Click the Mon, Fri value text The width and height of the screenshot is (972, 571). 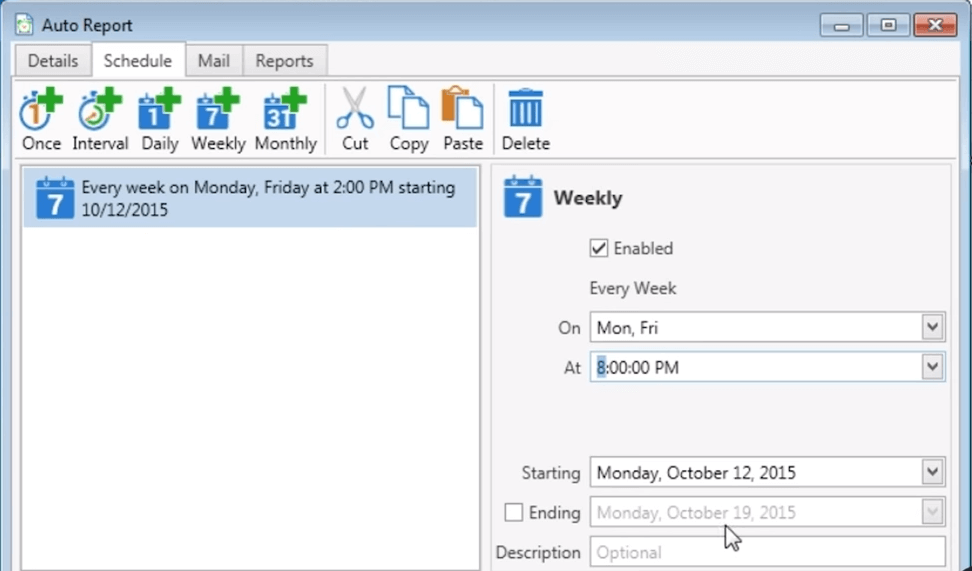point(627,328)
